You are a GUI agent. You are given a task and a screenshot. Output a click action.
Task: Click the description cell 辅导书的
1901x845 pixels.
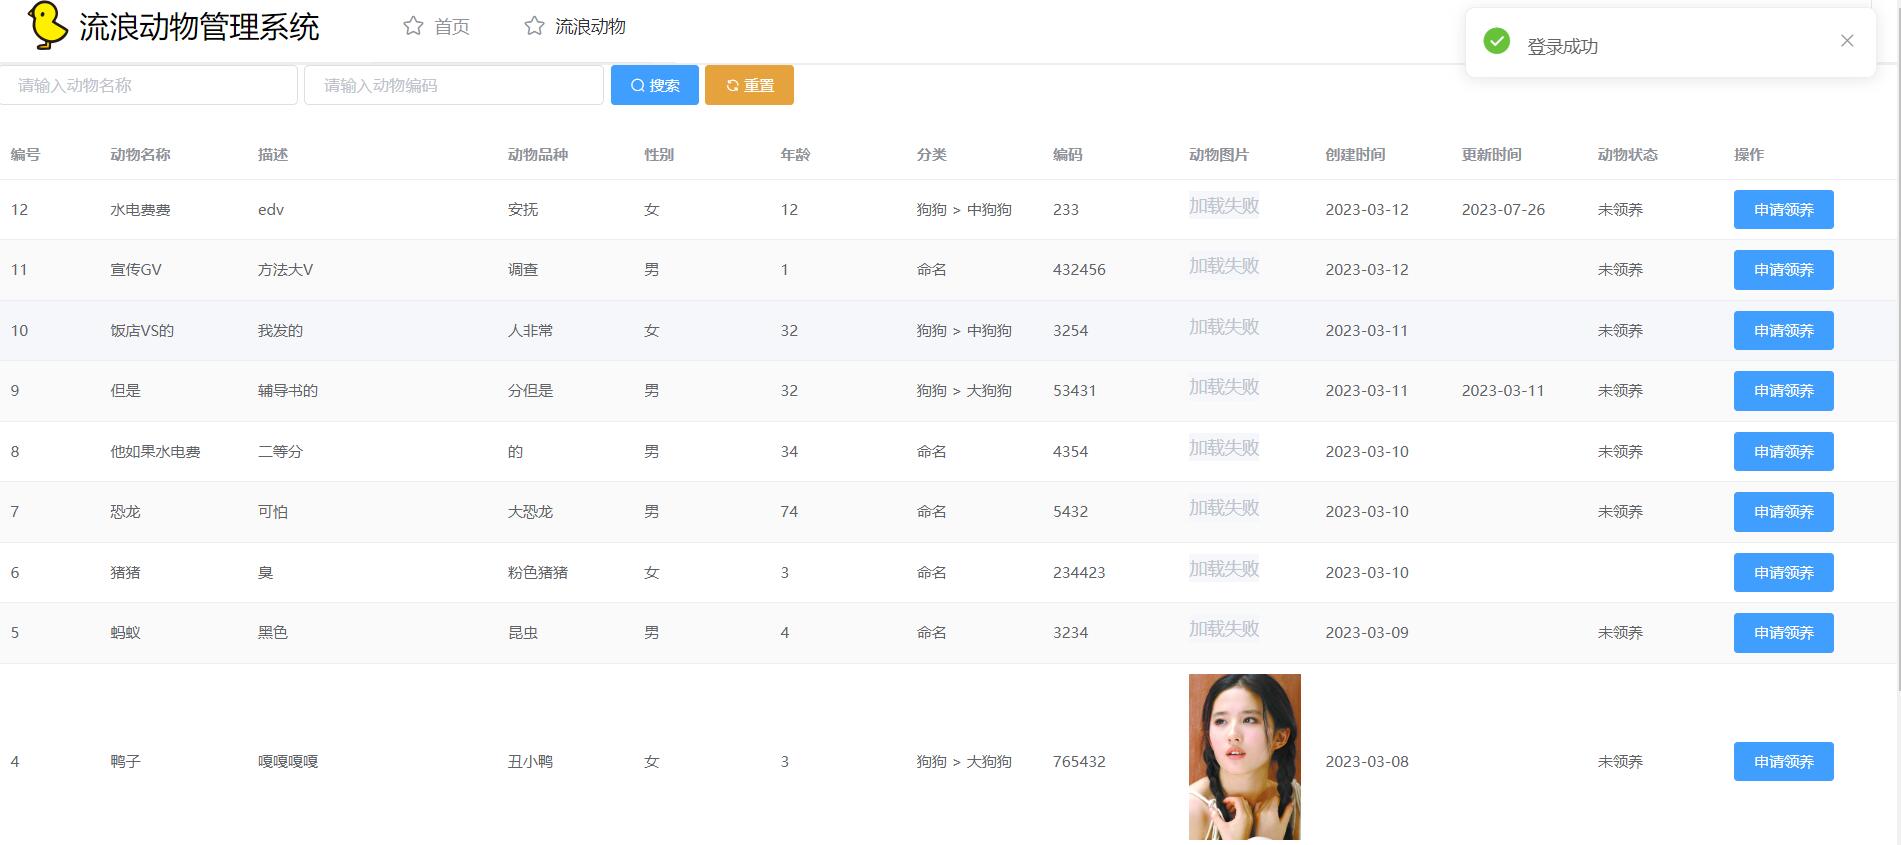[x=288, y=391]
